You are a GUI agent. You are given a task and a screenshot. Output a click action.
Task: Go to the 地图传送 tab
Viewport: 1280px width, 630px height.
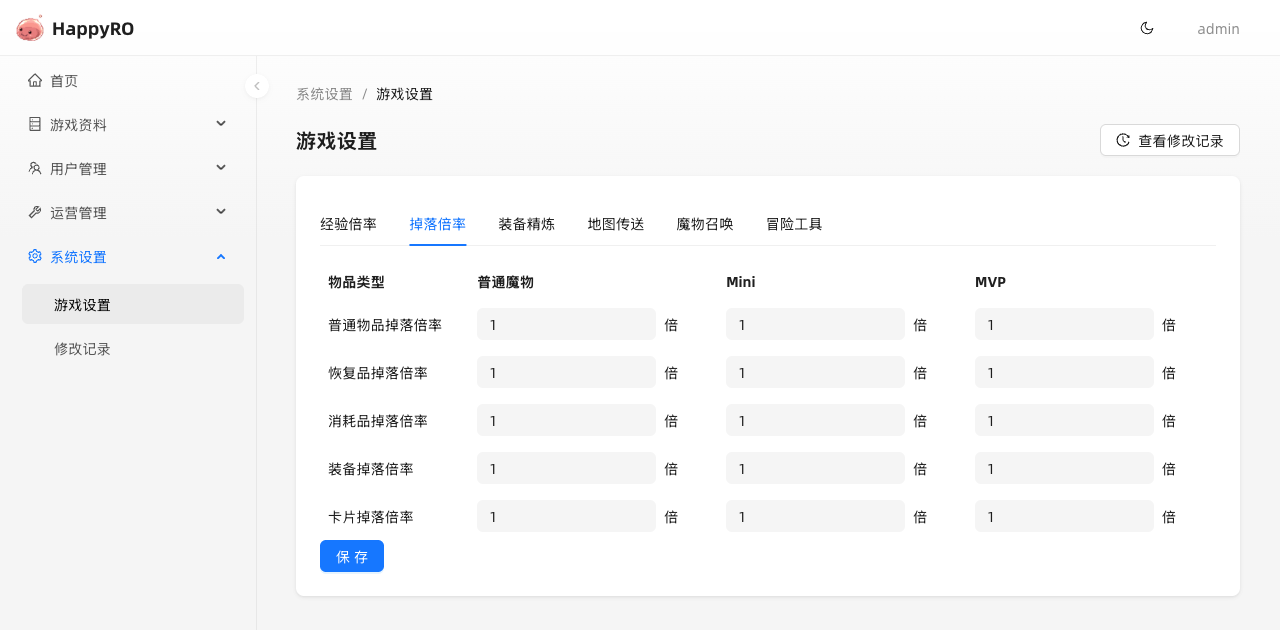coord(615,224)
